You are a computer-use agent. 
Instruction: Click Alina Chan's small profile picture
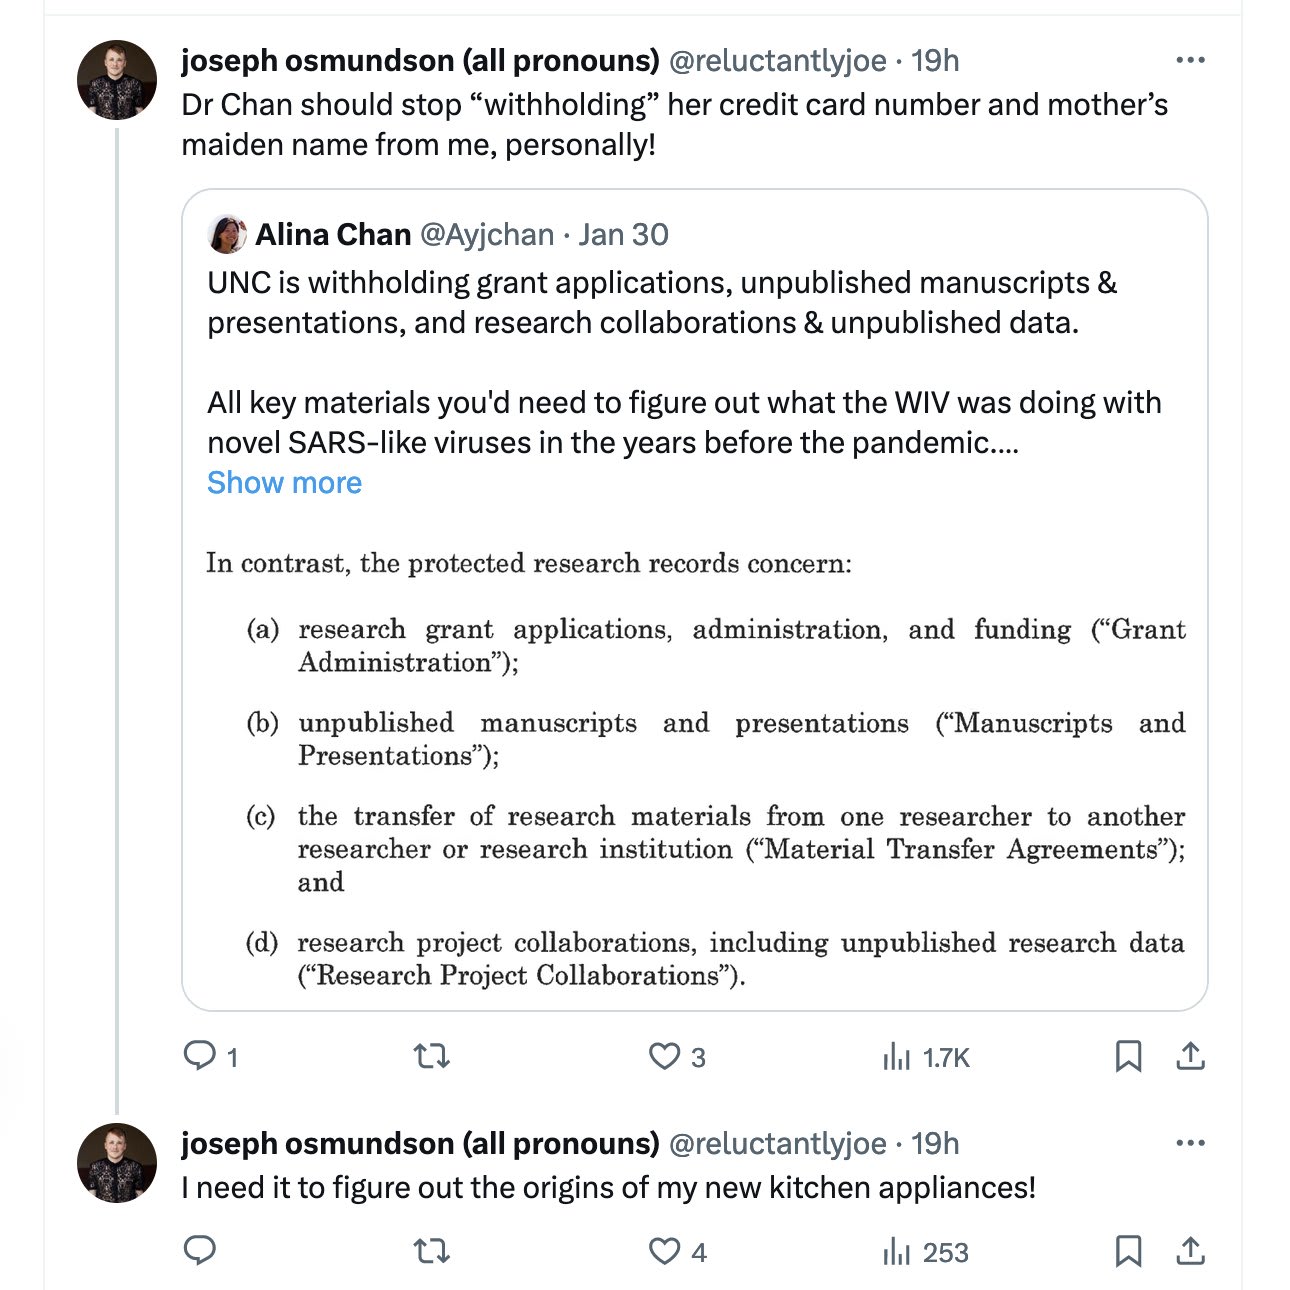coord(227,235)
